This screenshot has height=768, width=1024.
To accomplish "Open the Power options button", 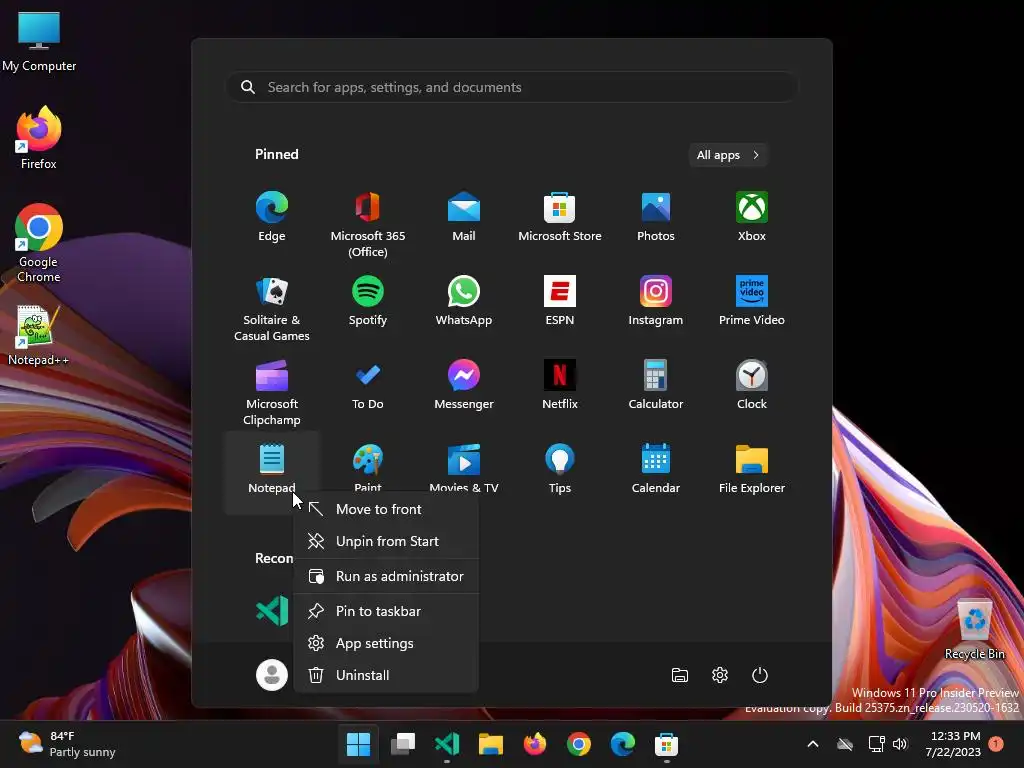I will point(760,675).
